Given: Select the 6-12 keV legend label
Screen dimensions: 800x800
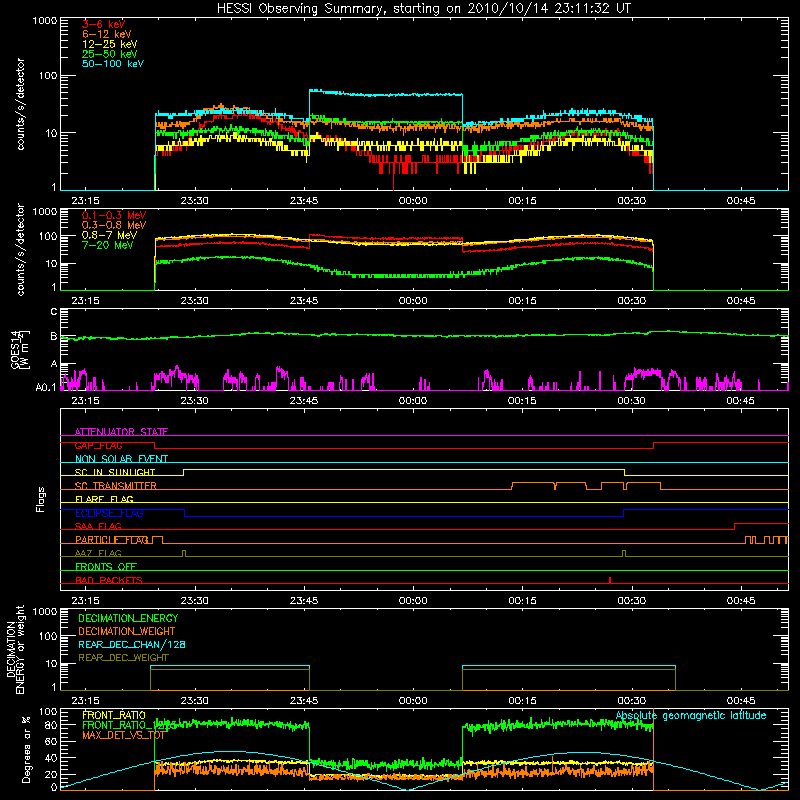Looking at the screenshot, I should point(106,34).
